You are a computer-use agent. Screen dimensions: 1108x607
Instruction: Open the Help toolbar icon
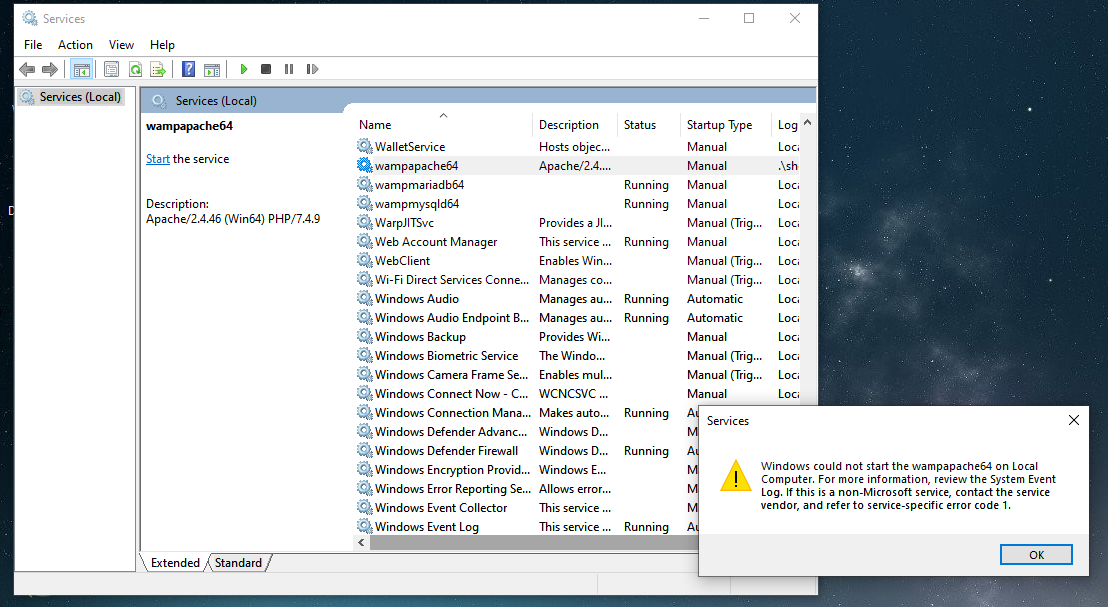point(188,69)
